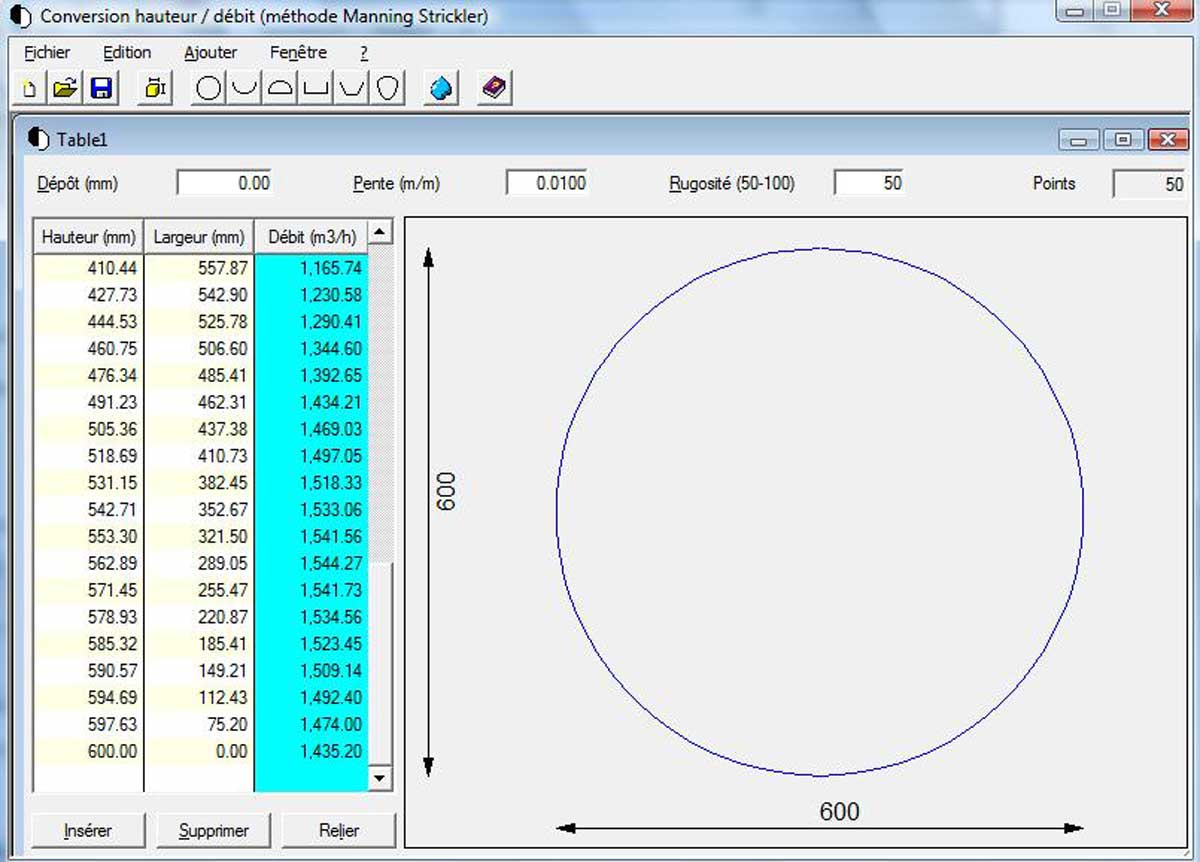Click the yellow cube units icon
1200x862 pixels.
(x=152, y=87)
